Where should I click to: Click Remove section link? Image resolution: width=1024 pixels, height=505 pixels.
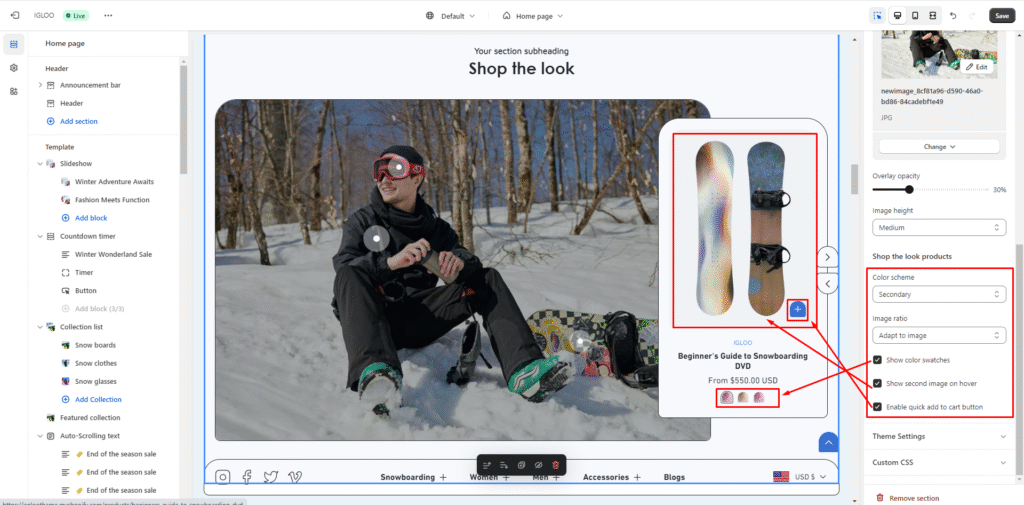(x=913, y=497)
